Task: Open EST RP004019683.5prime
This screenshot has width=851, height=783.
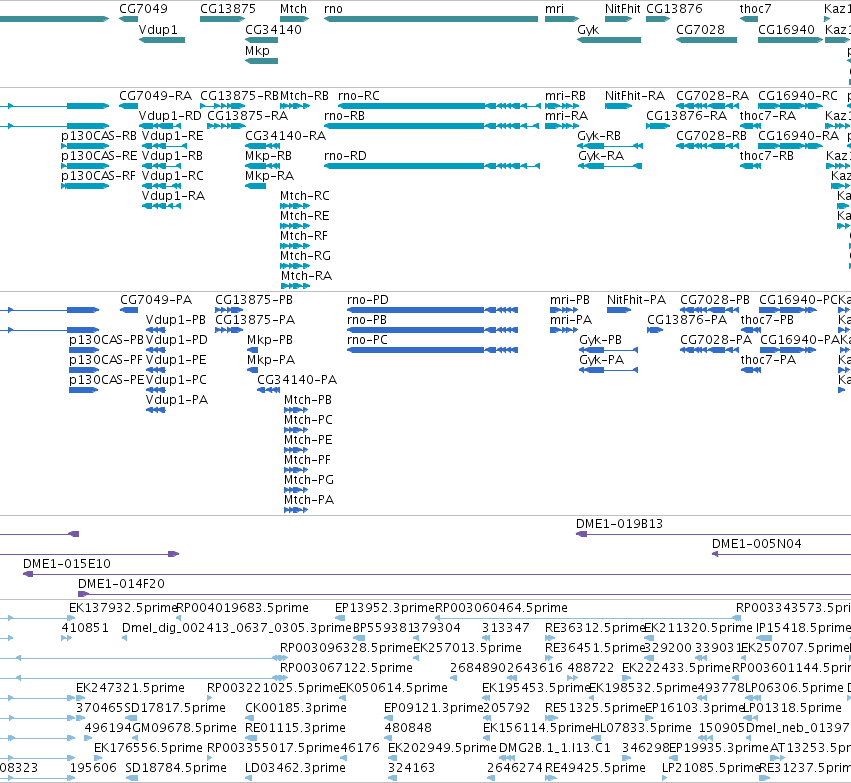Action: tap(243, 608)
